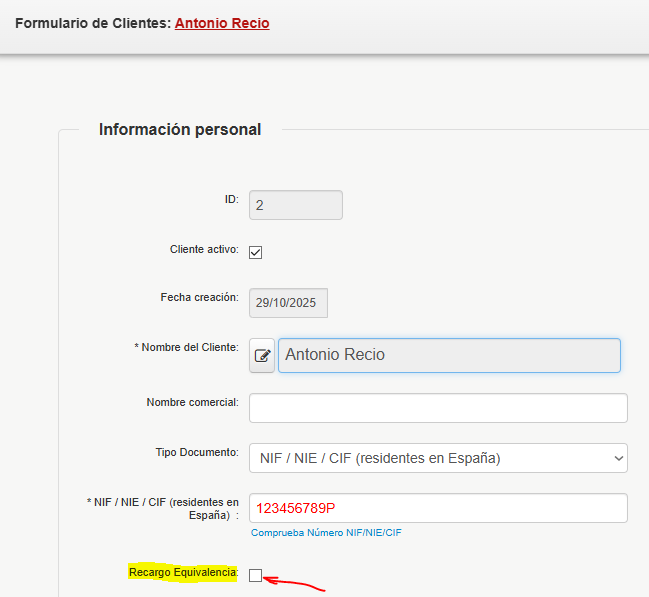
Task: Click the Tipo Documento label
Action: click(x=197, y=452)
